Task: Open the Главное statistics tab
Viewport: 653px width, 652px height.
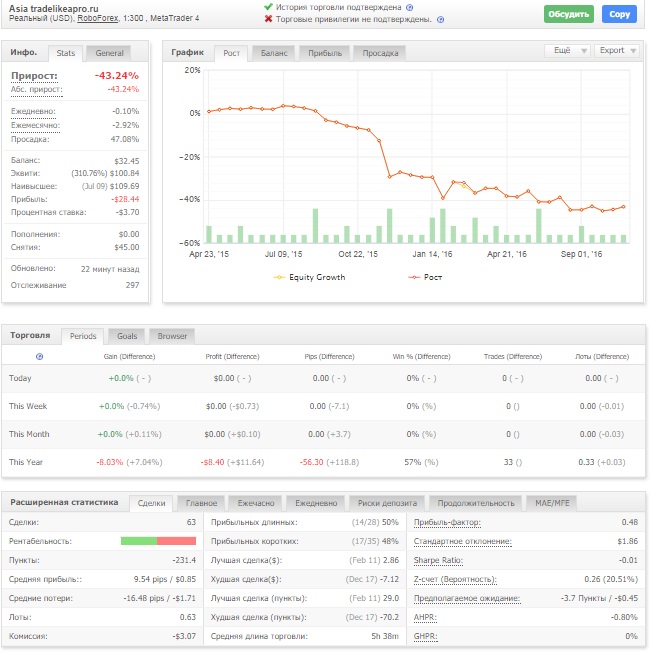Action: point(201,503)
